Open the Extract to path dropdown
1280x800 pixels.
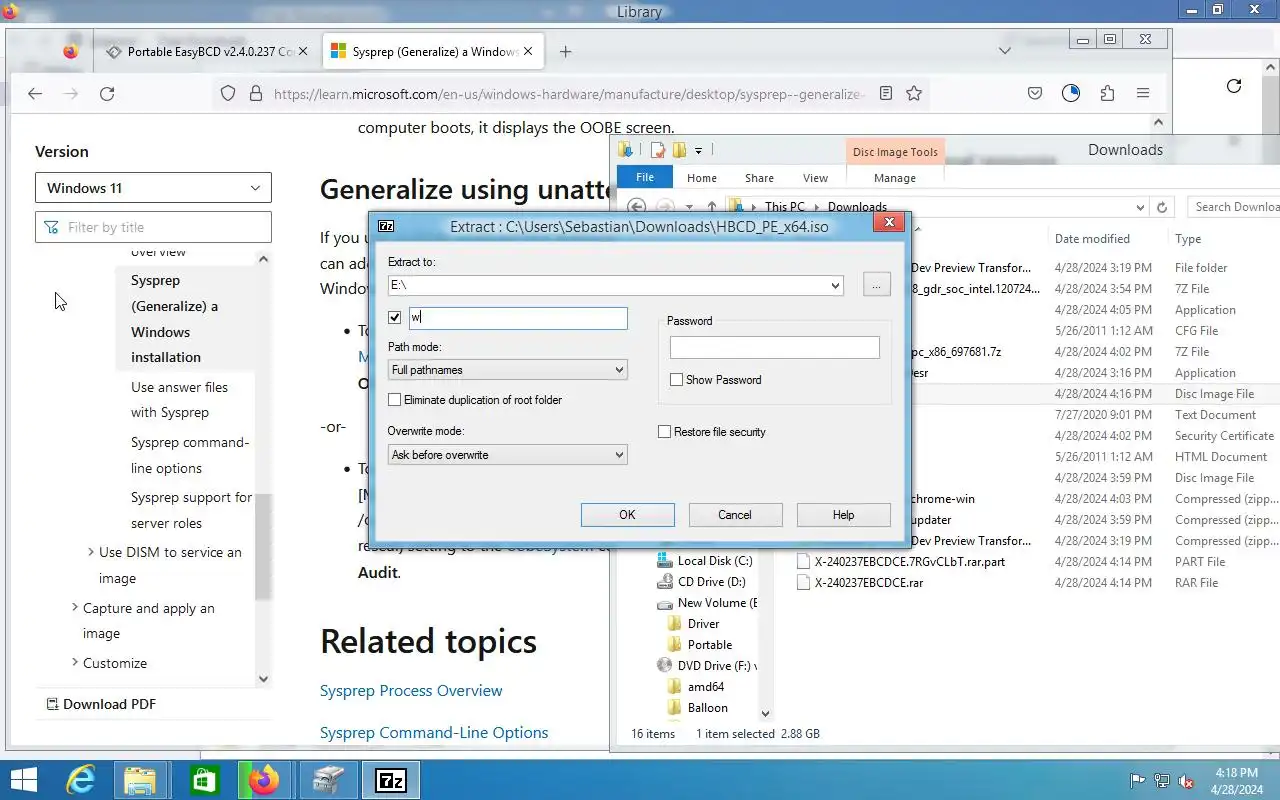[835, 286]
